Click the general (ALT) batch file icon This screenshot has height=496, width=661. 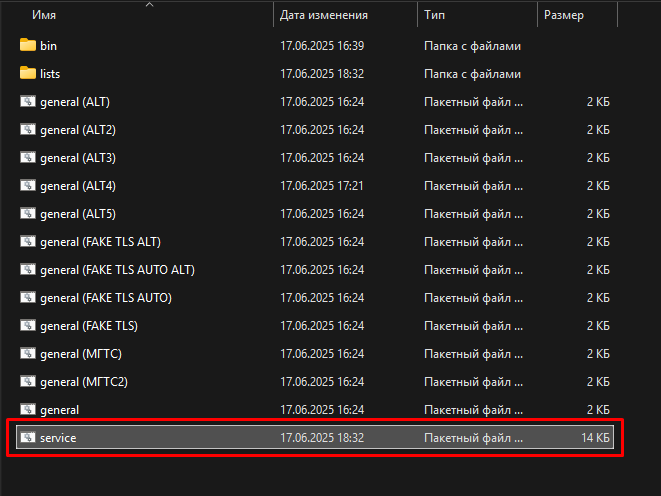tap(28, 101)
